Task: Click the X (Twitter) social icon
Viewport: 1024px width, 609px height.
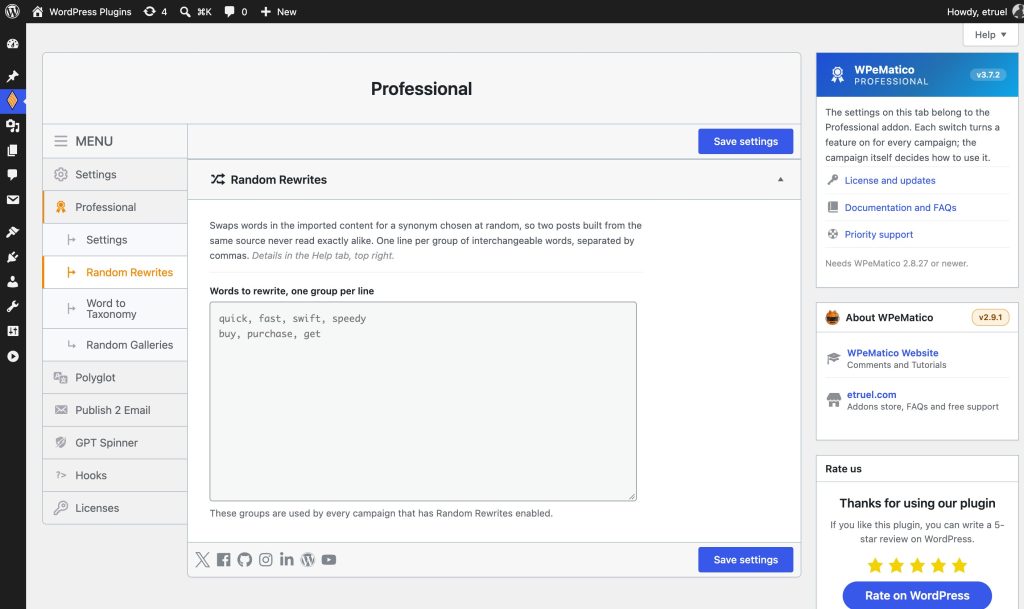Action: (x=202, y=559)
